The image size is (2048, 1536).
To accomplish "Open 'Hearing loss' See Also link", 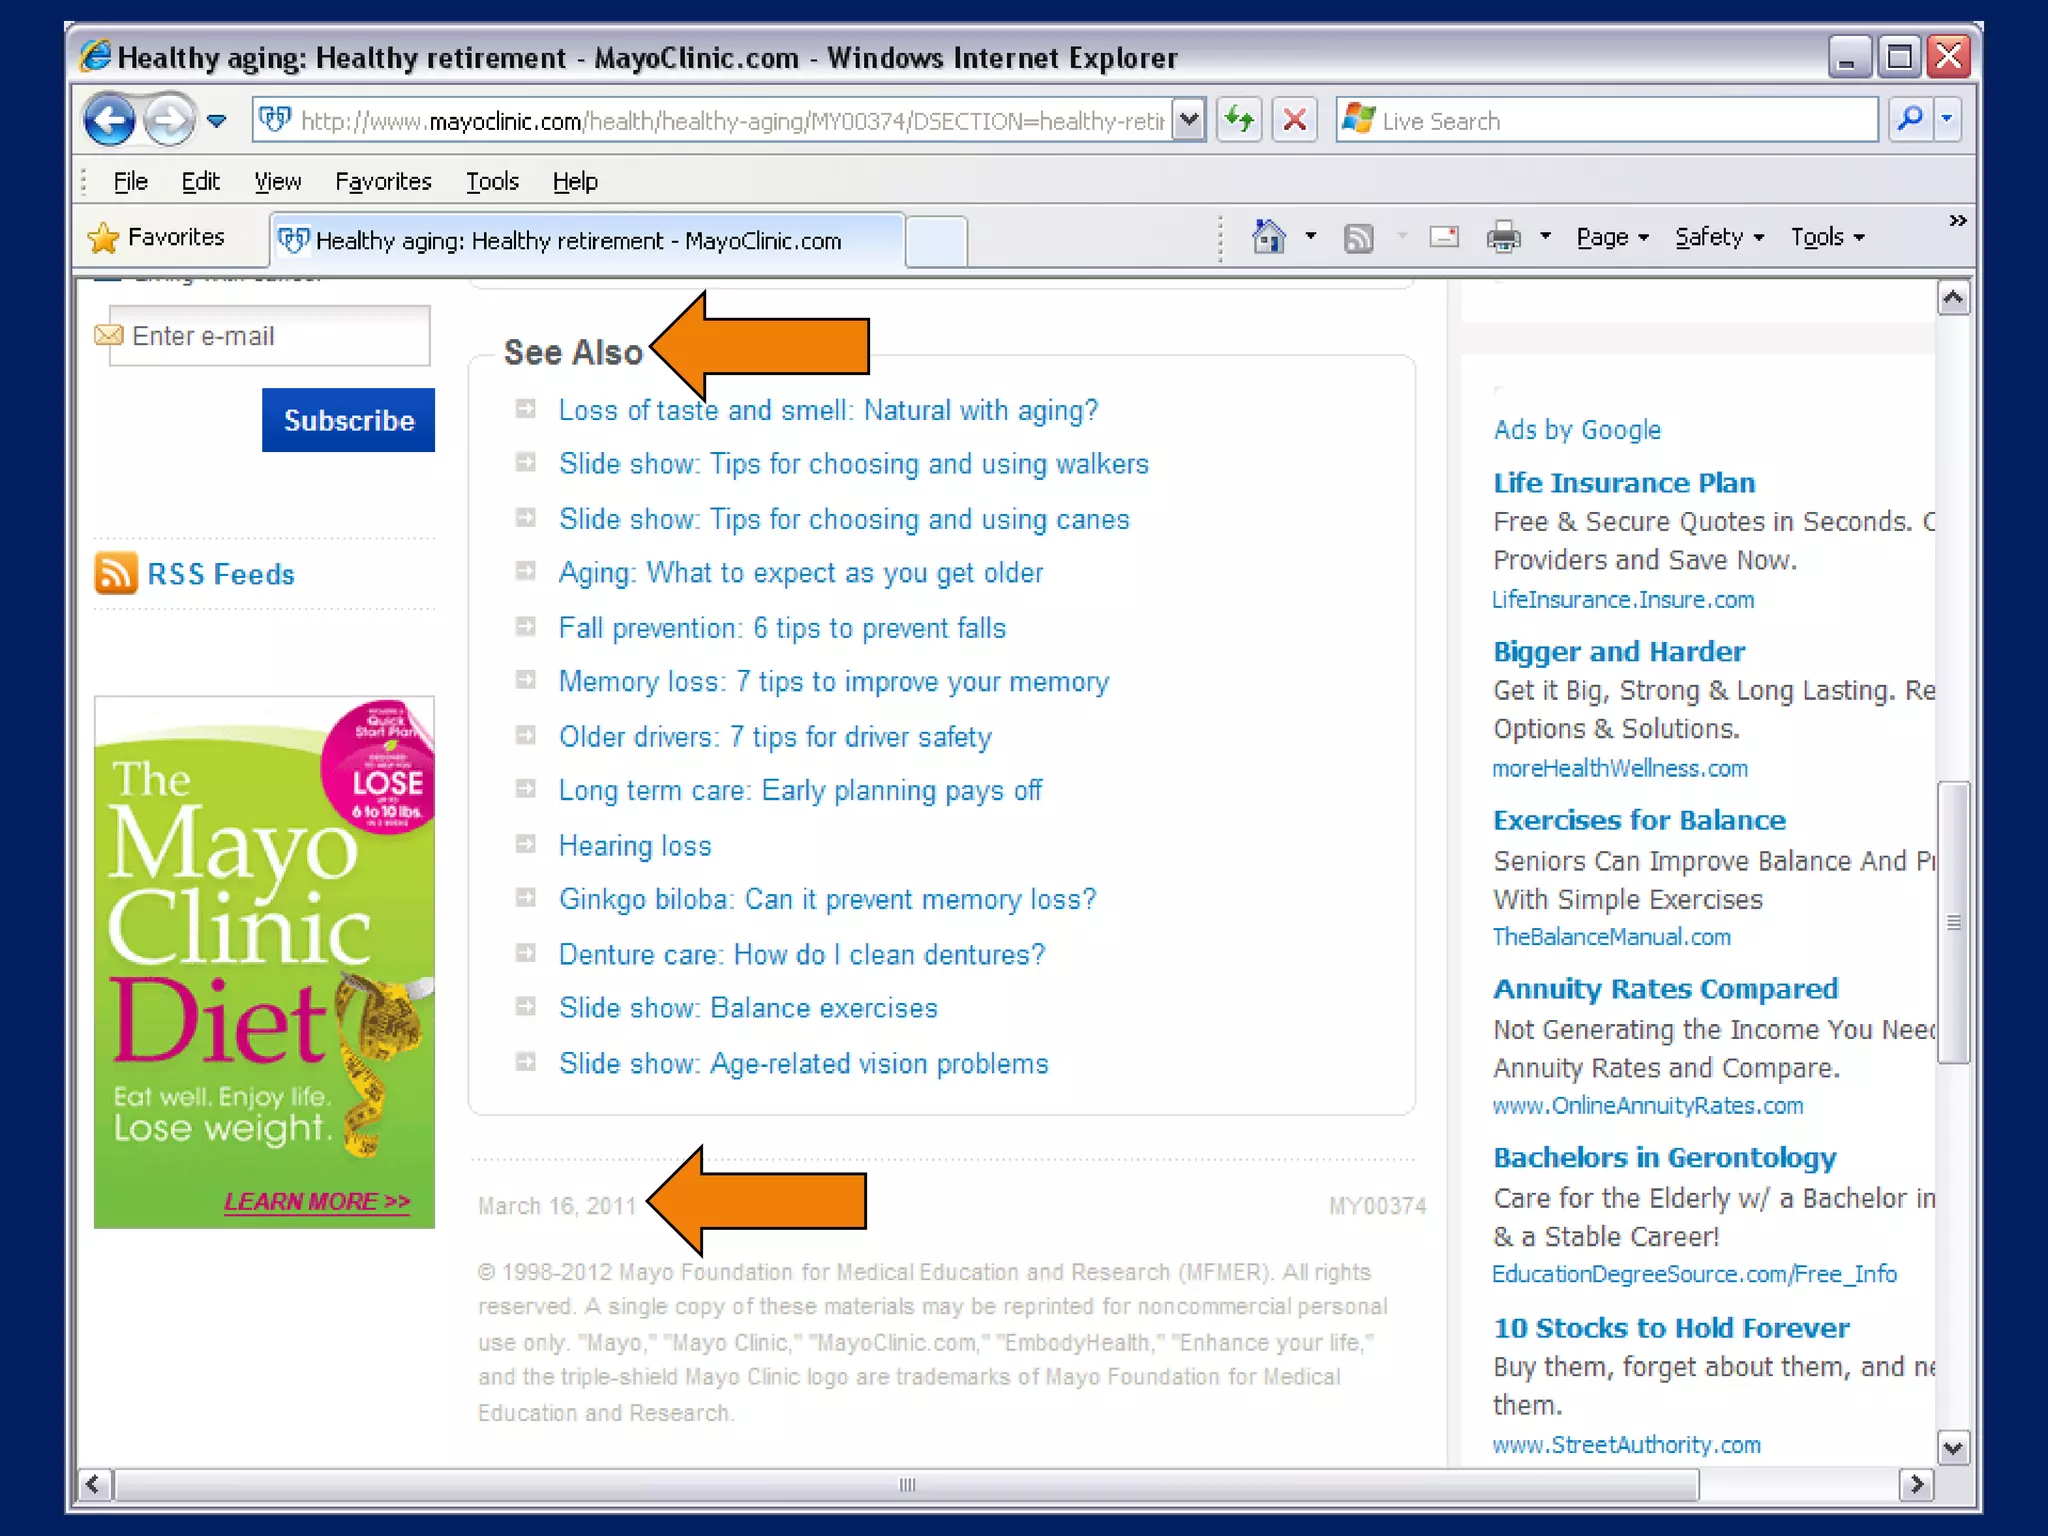I will [635, 846].
